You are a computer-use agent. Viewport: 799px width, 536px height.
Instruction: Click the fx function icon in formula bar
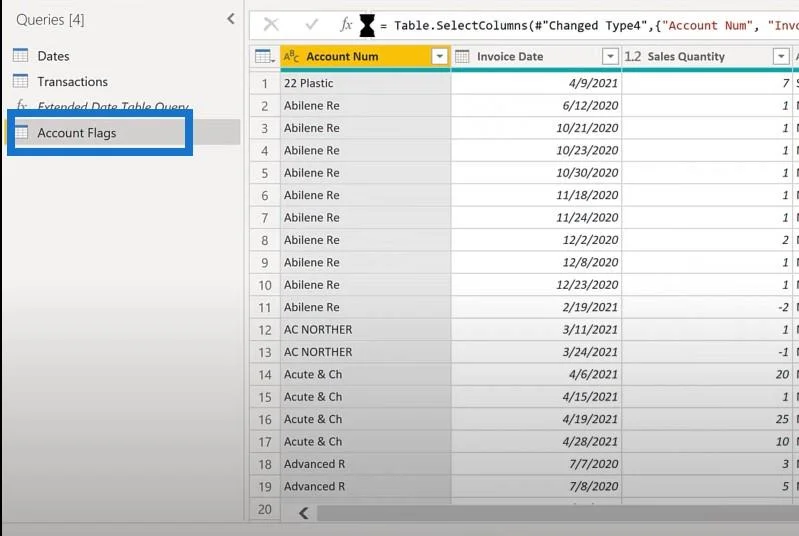346,24
